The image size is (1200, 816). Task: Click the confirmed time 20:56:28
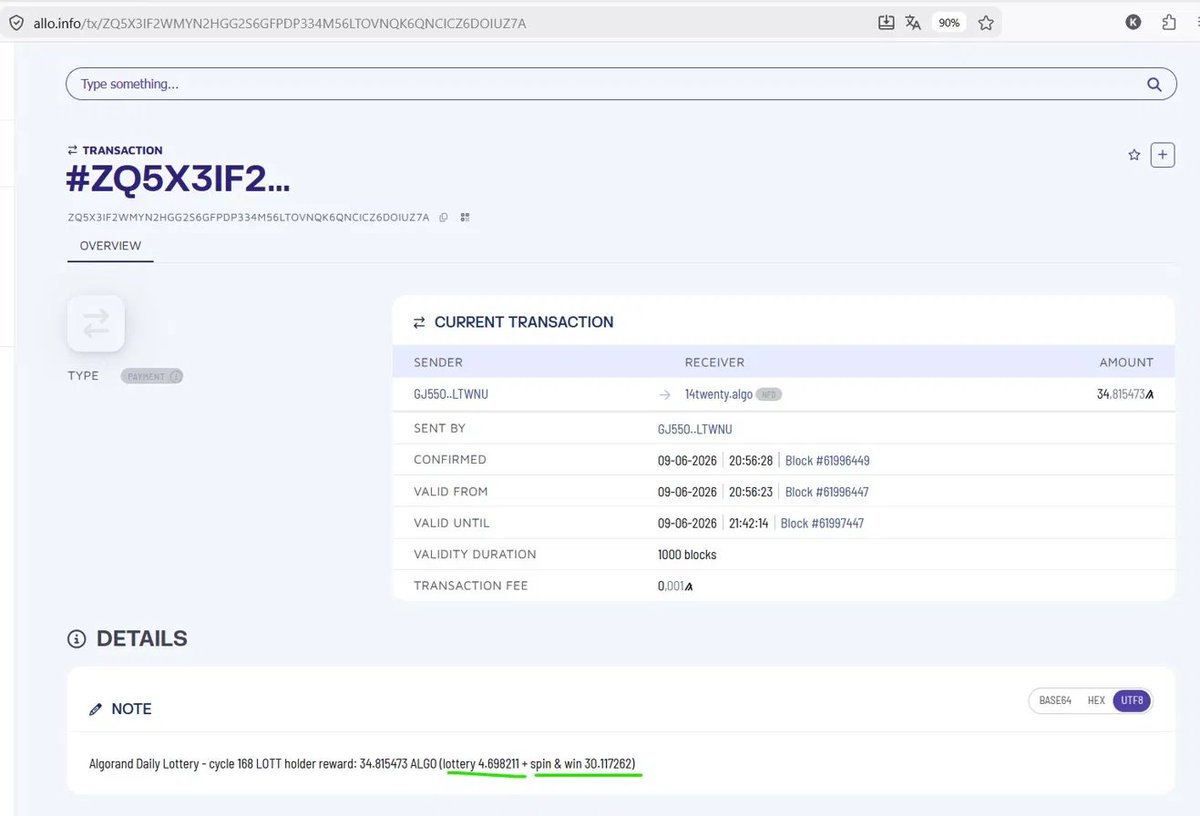pyautogui.click(x=751, y=460)
